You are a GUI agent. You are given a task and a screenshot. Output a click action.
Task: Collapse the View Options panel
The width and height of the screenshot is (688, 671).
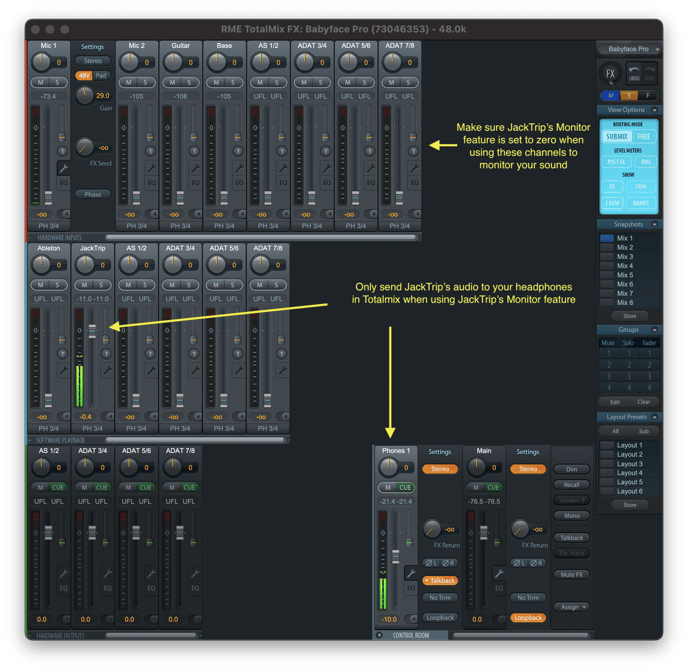click(x=654, y=110)
